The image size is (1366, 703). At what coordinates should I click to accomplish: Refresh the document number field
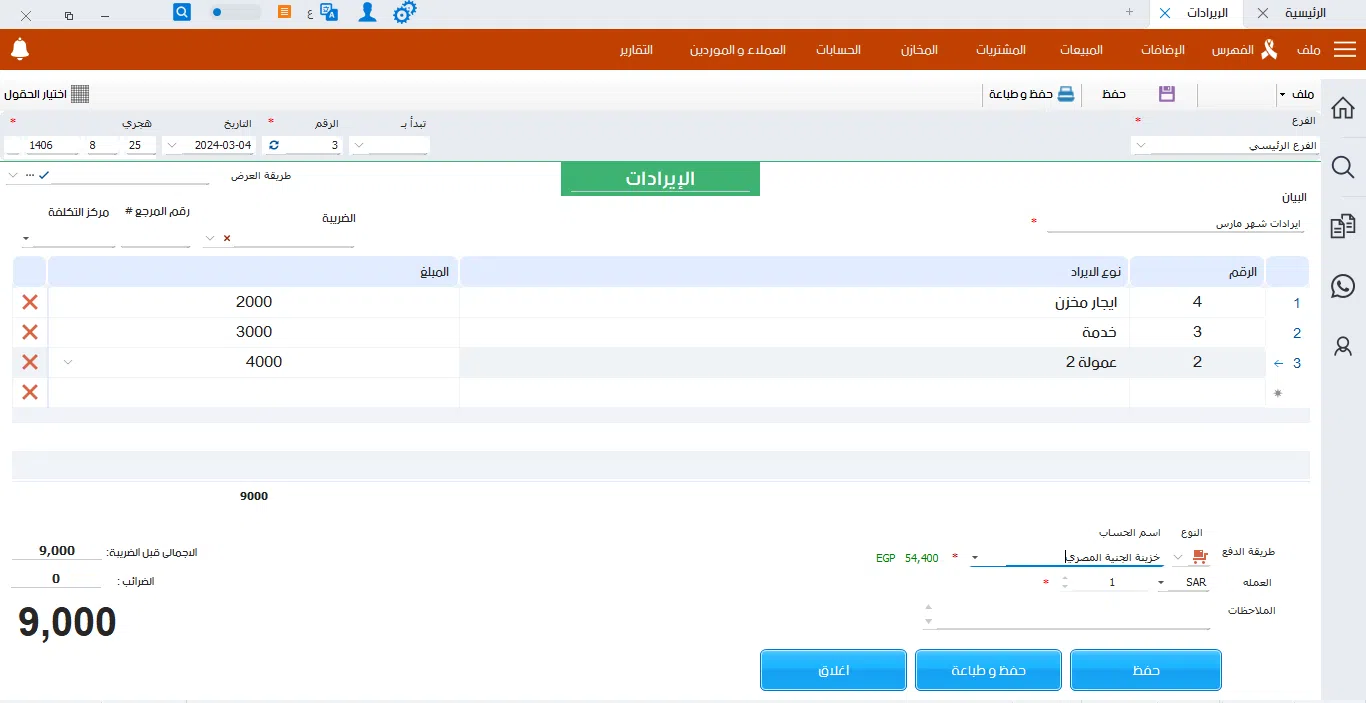pos(274,146)
